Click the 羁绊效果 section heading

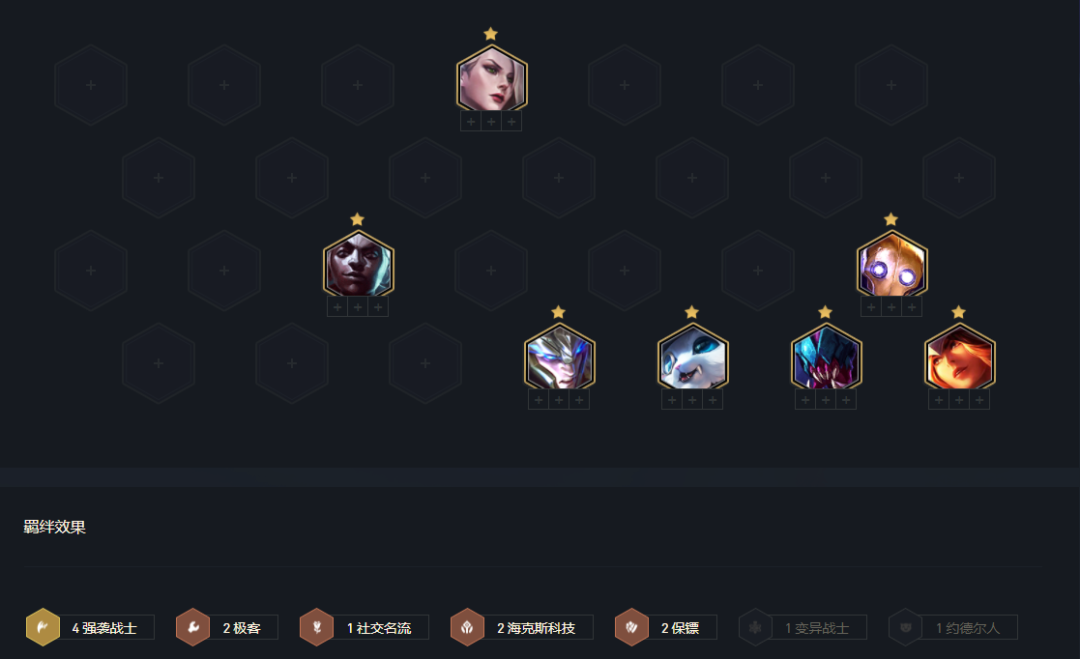tap(54, 527)
